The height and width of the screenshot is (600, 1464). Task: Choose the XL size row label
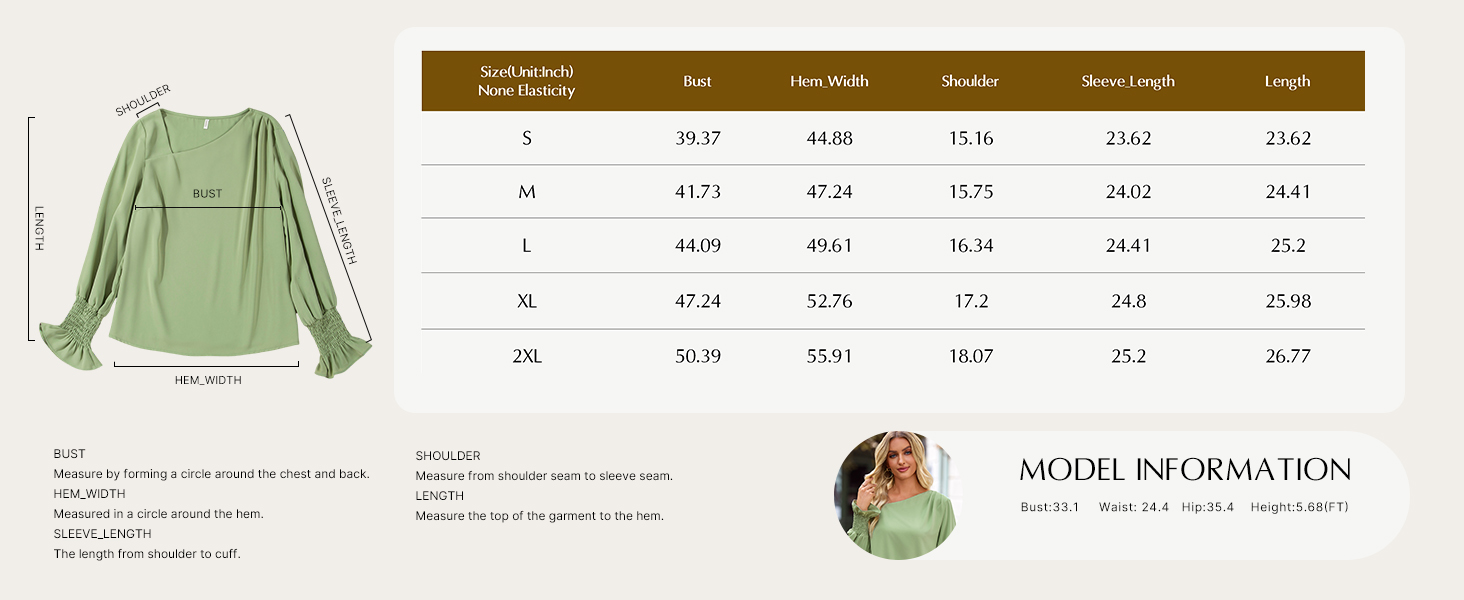527,301
